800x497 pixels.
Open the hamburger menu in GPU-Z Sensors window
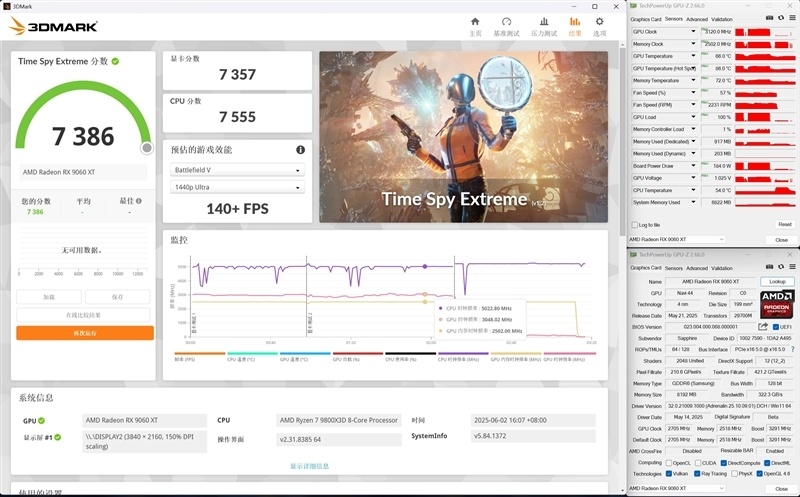tap(792, 18)
